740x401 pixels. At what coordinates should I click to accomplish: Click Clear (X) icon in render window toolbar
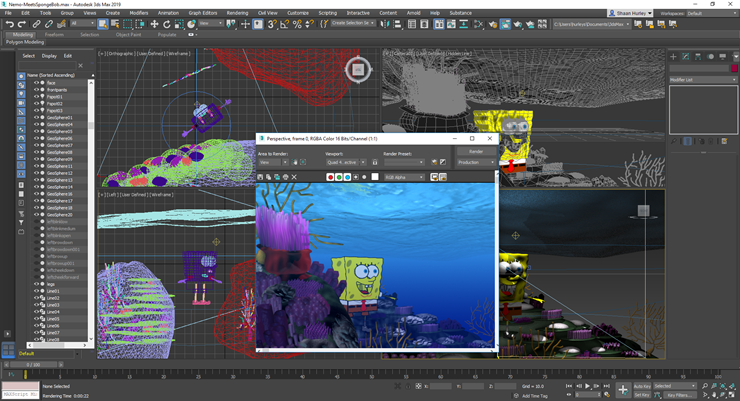coord(294,177)
